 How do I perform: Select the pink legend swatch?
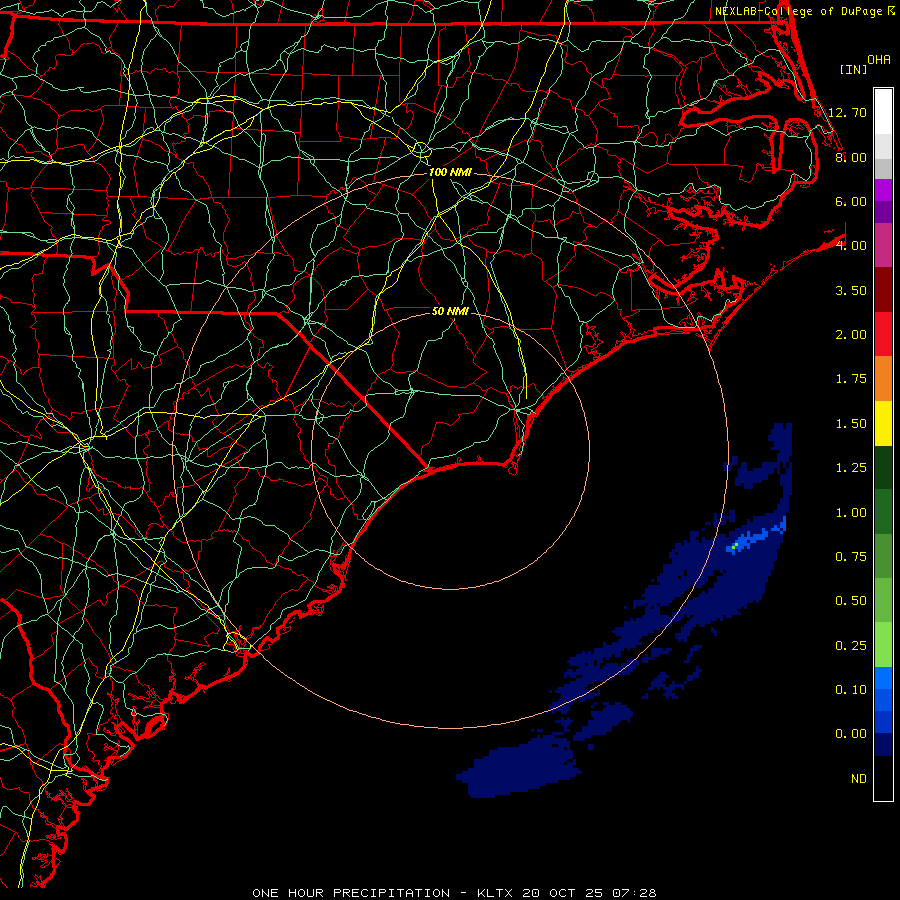coord(883,245)
